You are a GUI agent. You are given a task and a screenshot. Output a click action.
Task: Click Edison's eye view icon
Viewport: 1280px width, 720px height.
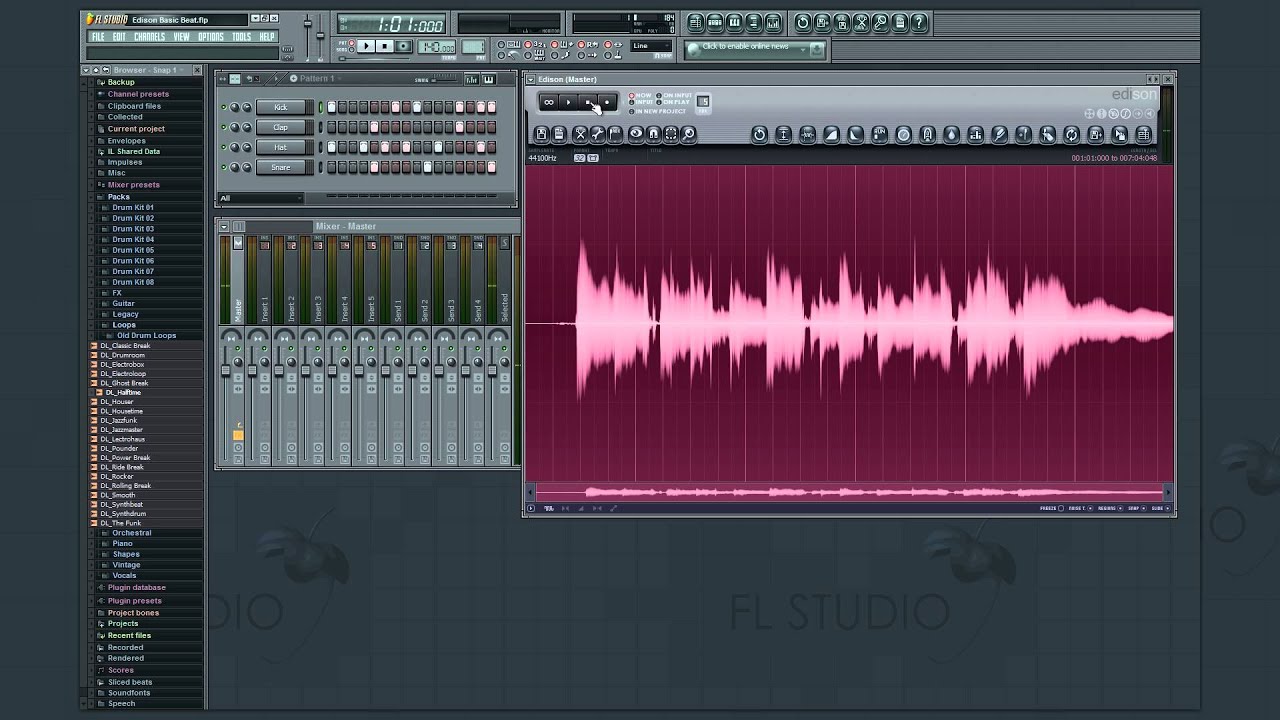click(636, 134)
